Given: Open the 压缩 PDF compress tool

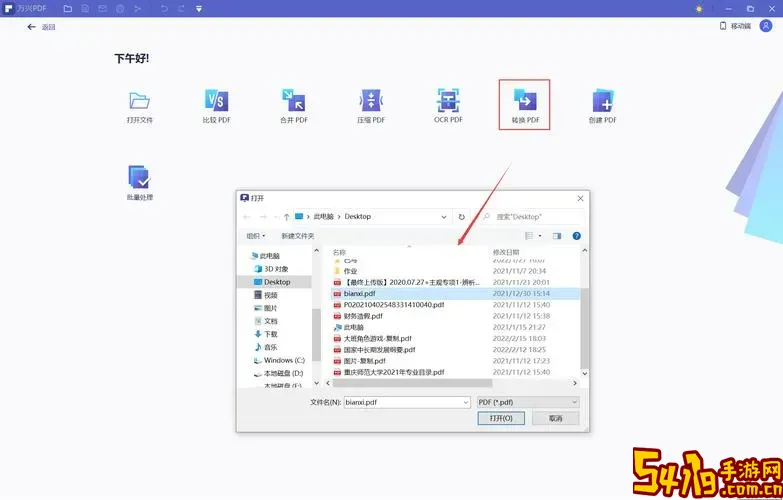Looking at the screenshot, I should coord(371,107).
